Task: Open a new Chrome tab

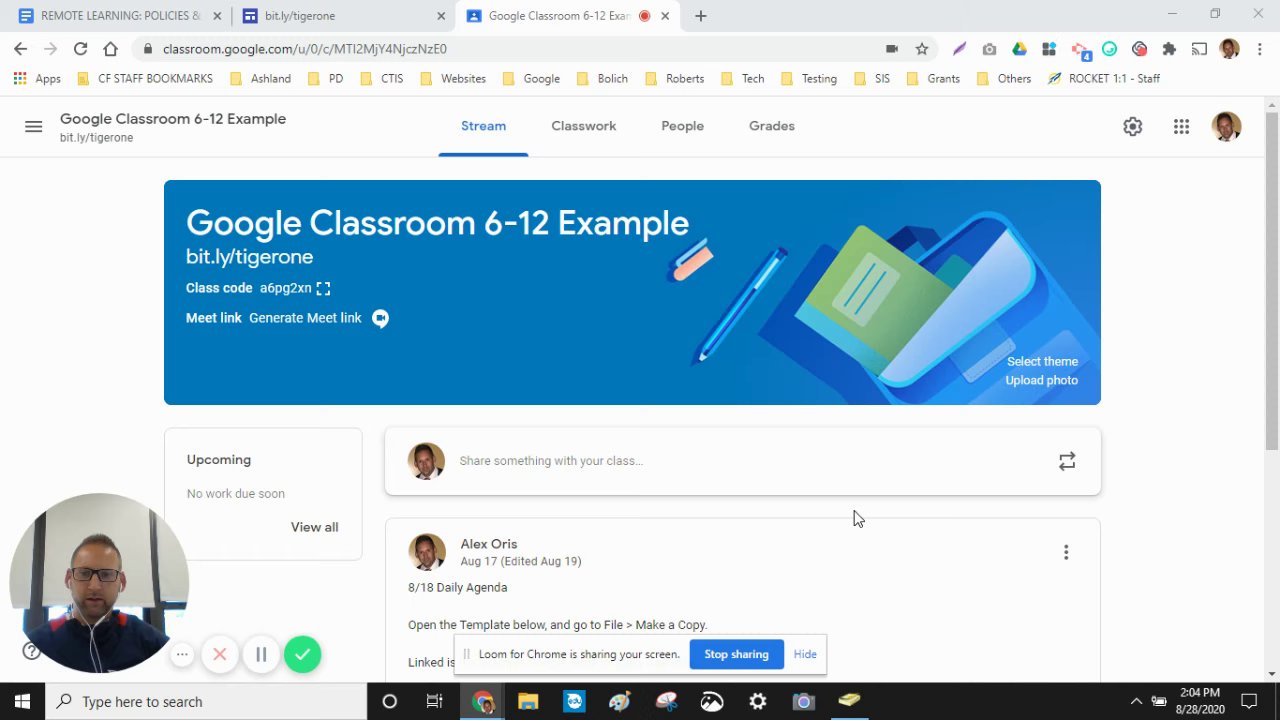Action: [x=700, y=16]
